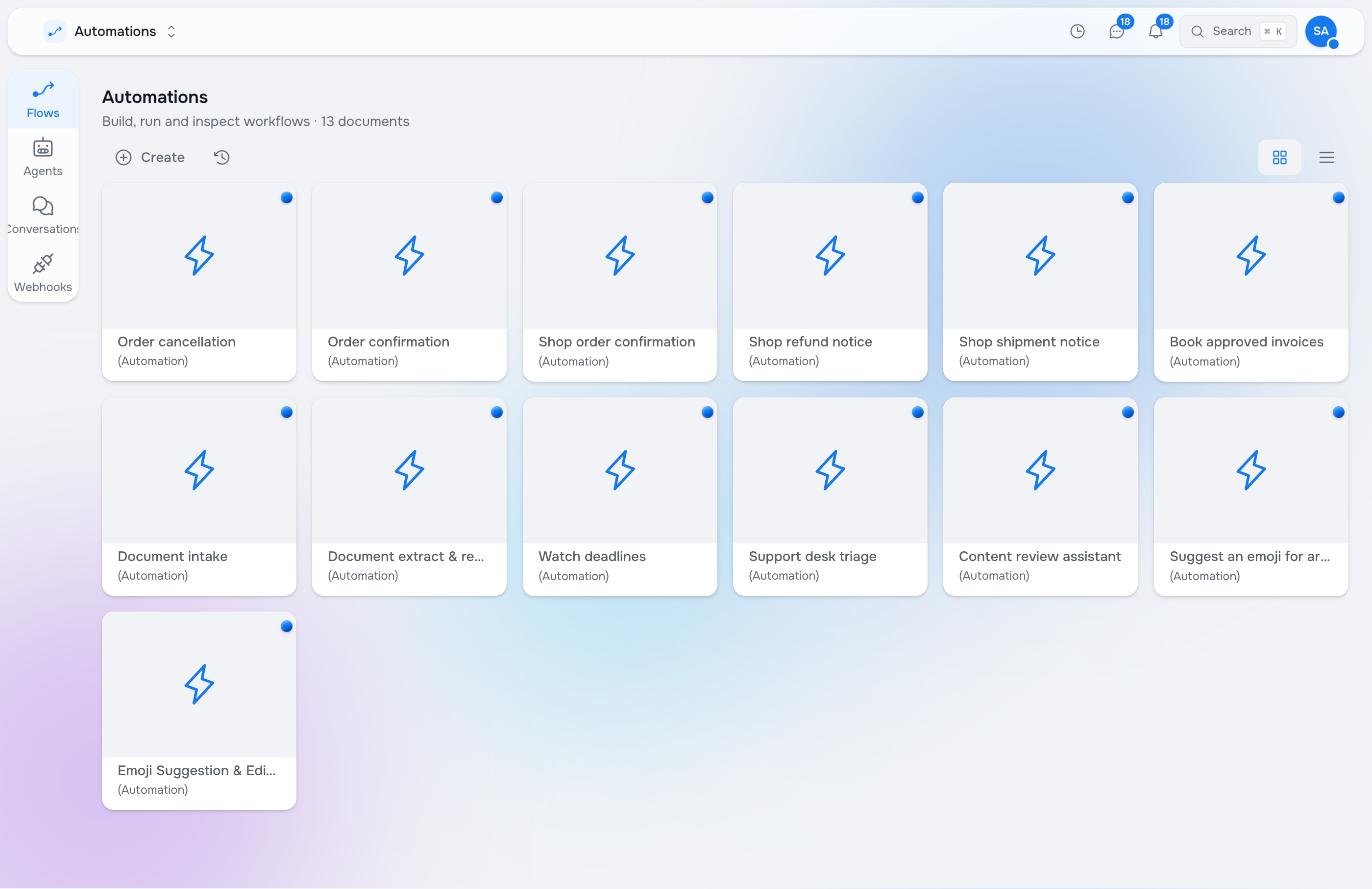Image resolution: width=1372 pixels, height=889 pixels.
Task: Open the Webhooks sidebar section
Action: click(43, 274)
